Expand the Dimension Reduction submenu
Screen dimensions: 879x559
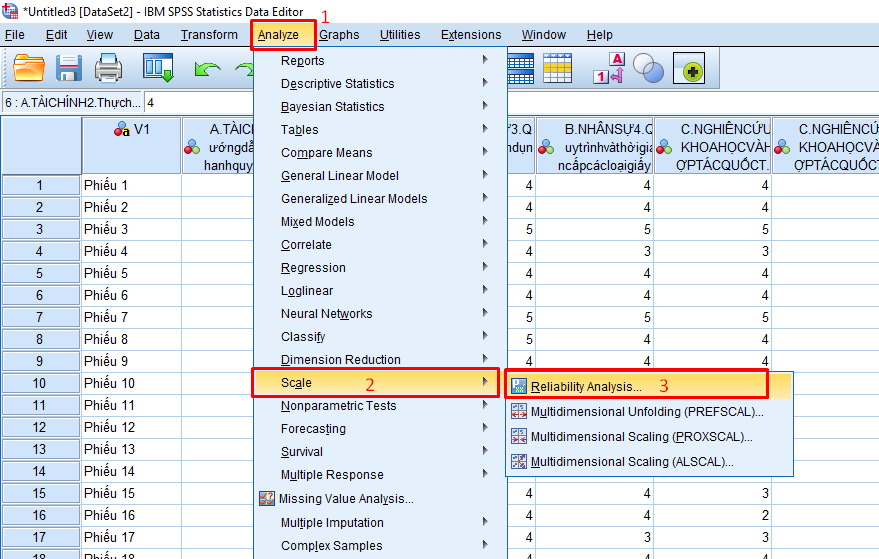(340, 360)
